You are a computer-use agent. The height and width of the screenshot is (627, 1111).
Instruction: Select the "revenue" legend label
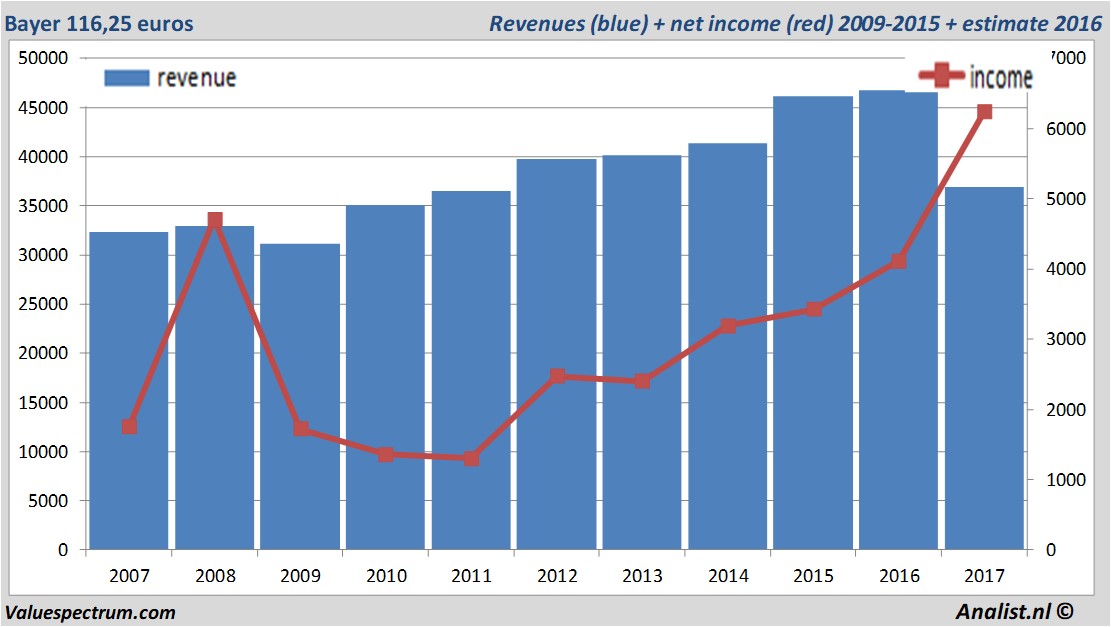pos(196,78)
